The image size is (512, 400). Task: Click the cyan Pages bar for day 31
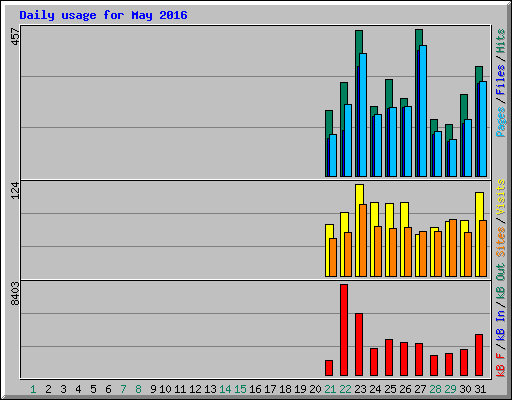tap(483, 129)
